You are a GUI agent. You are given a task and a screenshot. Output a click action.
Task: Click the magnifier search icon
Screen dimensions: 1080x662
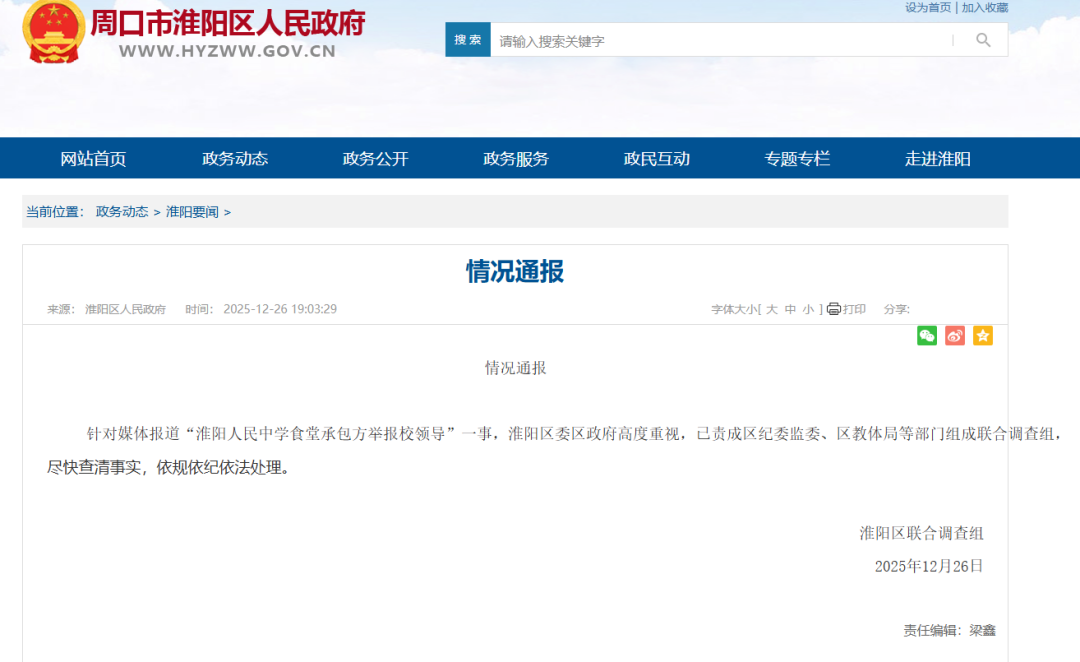pos(983,40)
